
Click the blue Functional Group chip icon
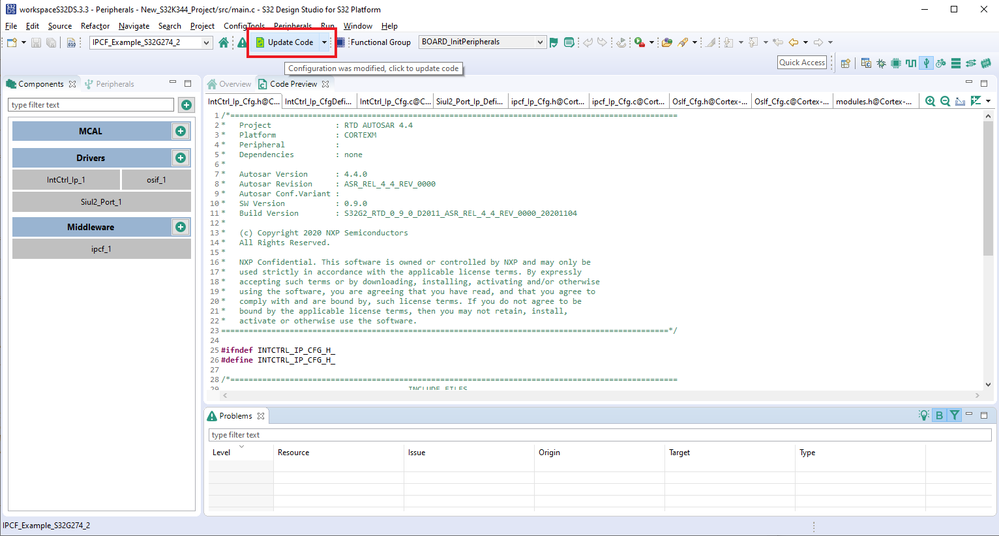pos(341,42)
